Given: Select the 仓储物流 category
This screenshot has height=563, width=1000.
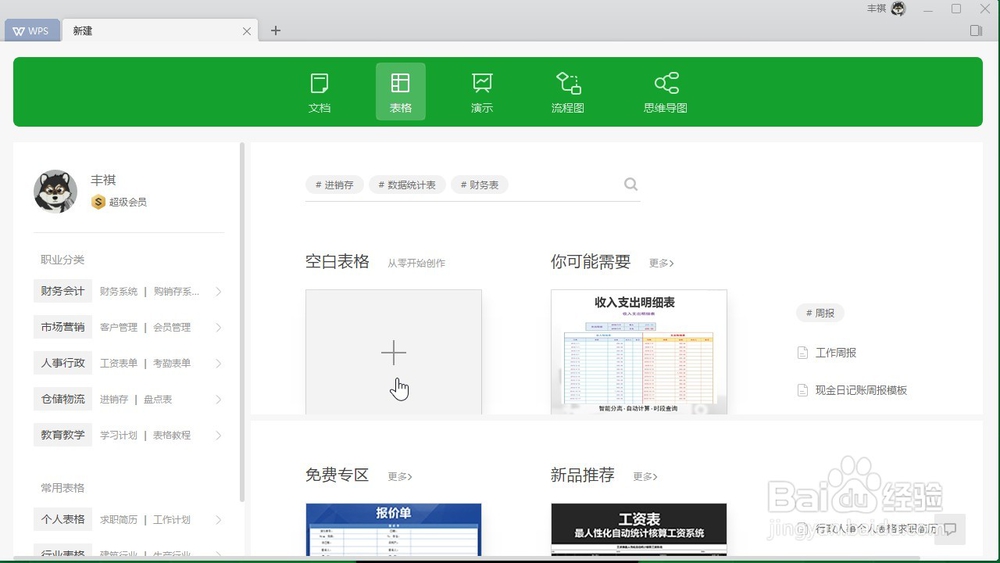Looking at the screenshot, I should pos(62,399).
